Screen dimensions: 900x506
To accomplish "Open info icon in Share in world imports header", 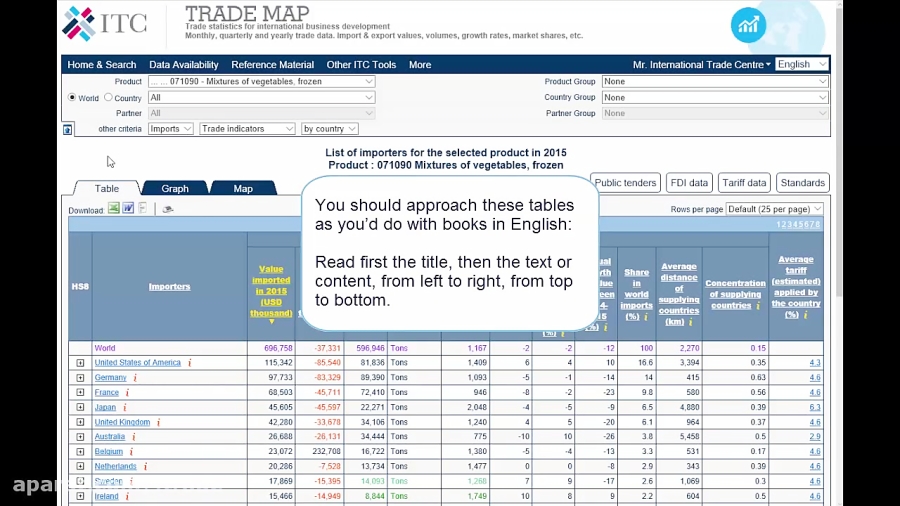I will 646,317.
